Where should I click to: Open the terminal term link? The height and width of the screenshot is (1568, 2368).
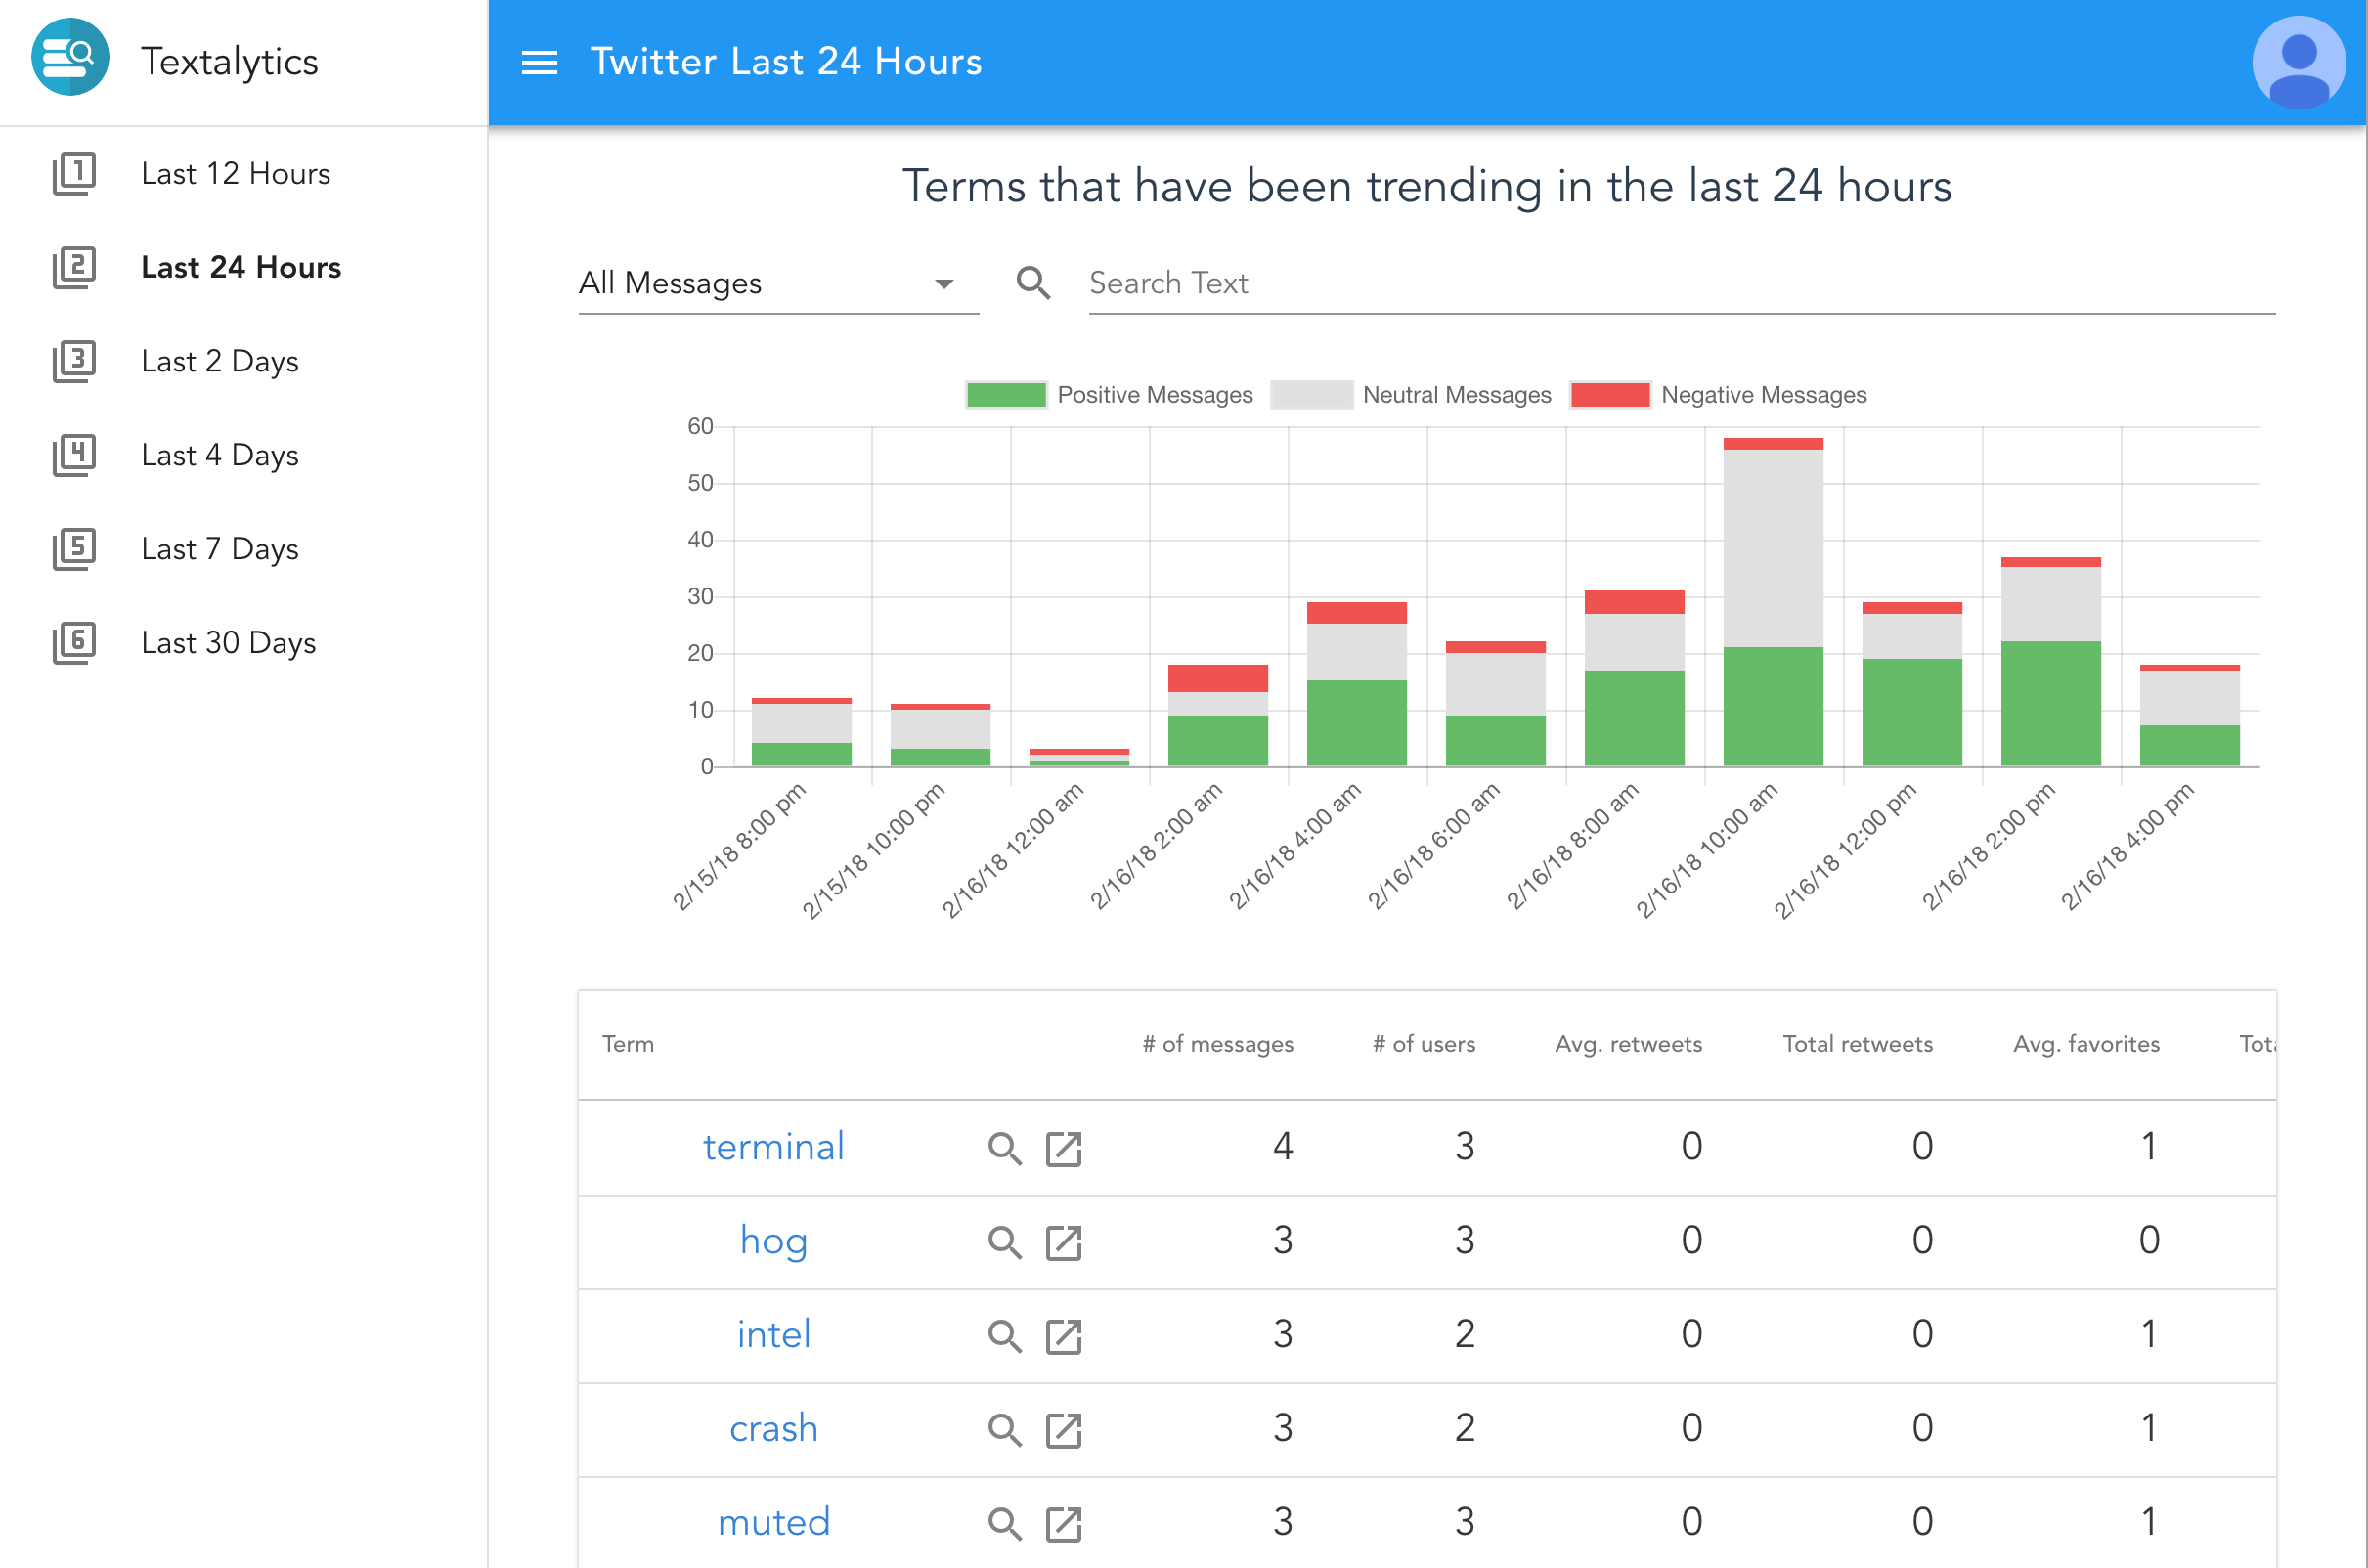[x=773, y=1147]
